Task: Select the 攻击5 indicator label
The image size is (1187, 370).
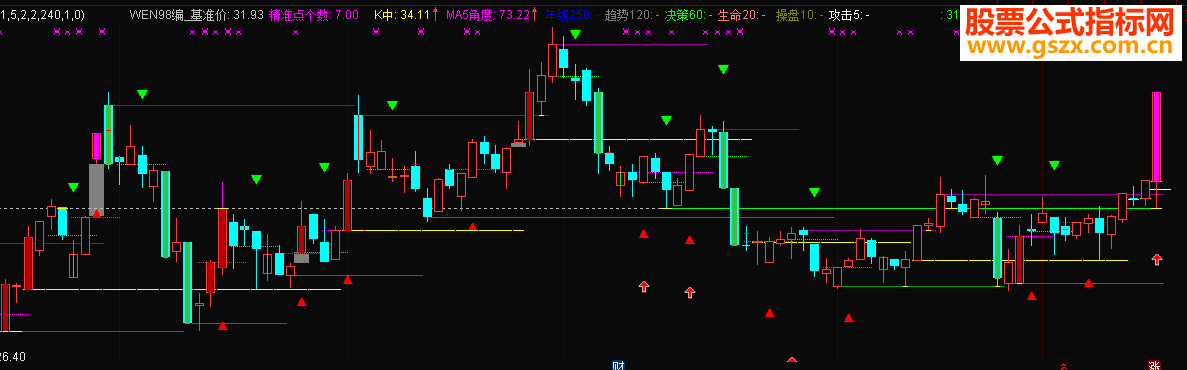Action: pos(849,14)
